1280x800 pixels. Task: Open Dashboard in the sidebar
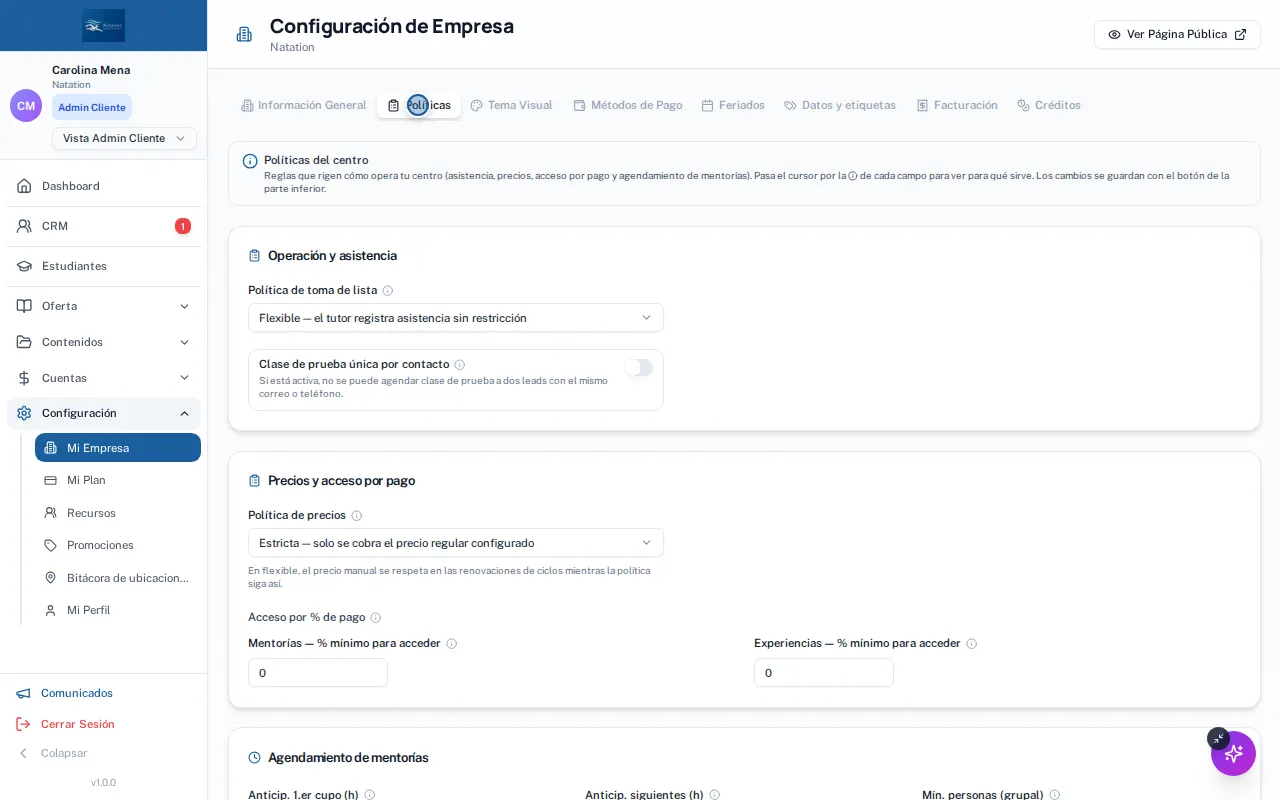104,186
